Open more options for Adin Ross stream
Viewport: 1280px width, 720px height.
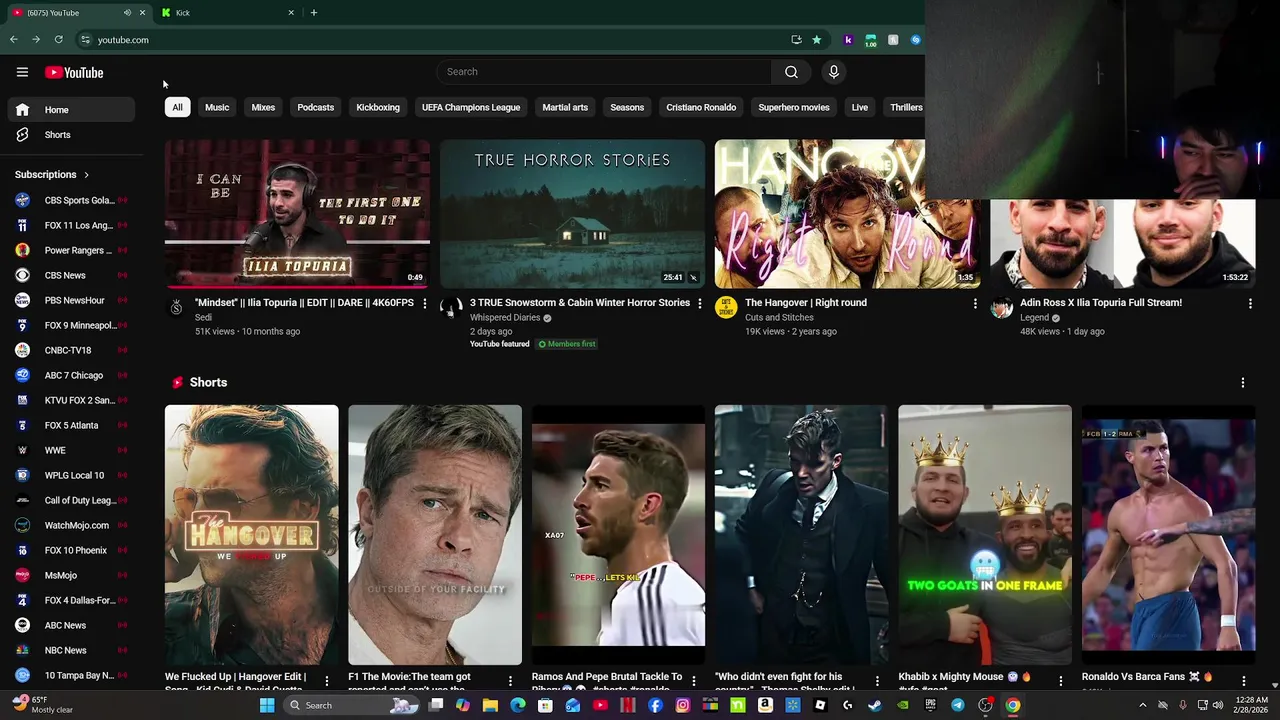tap(1250, 303)
